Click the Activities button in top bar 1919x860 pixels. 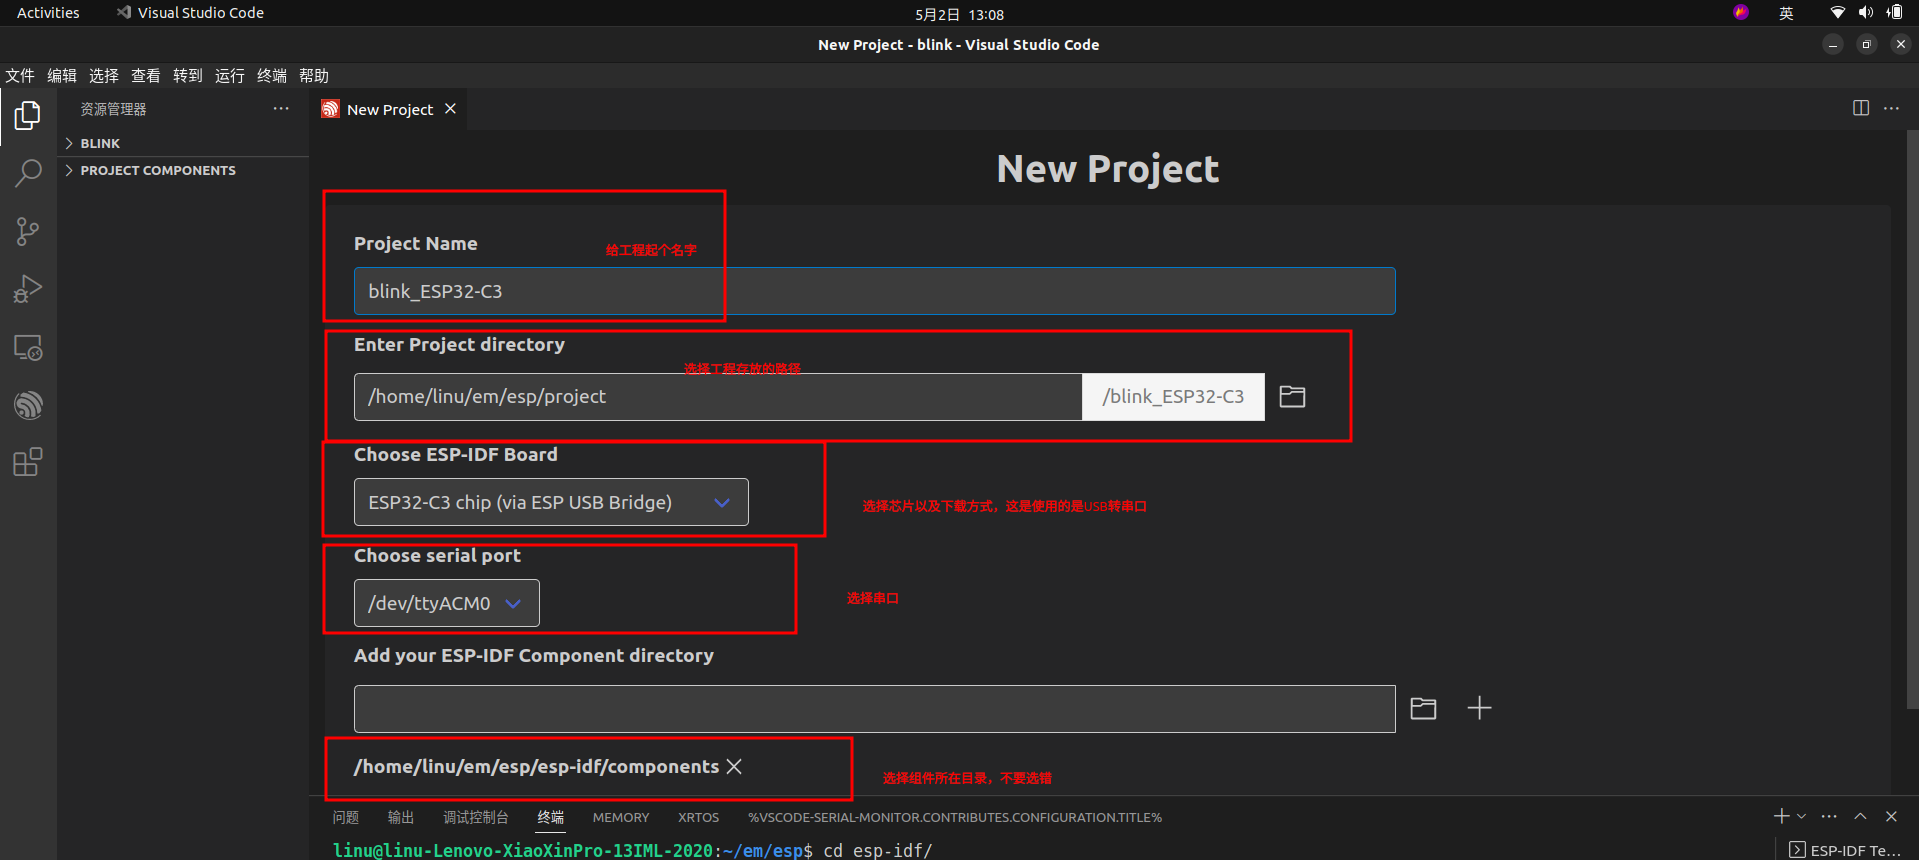coord(48,13)
